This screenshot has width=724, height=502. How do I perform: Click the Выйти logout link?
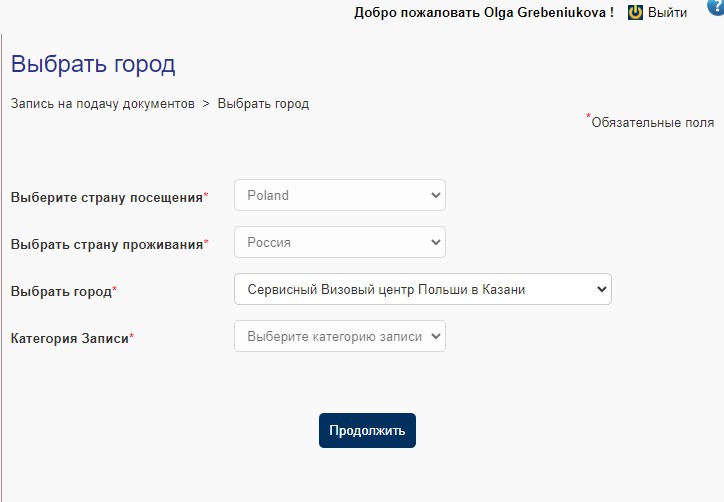coord(667,12)
